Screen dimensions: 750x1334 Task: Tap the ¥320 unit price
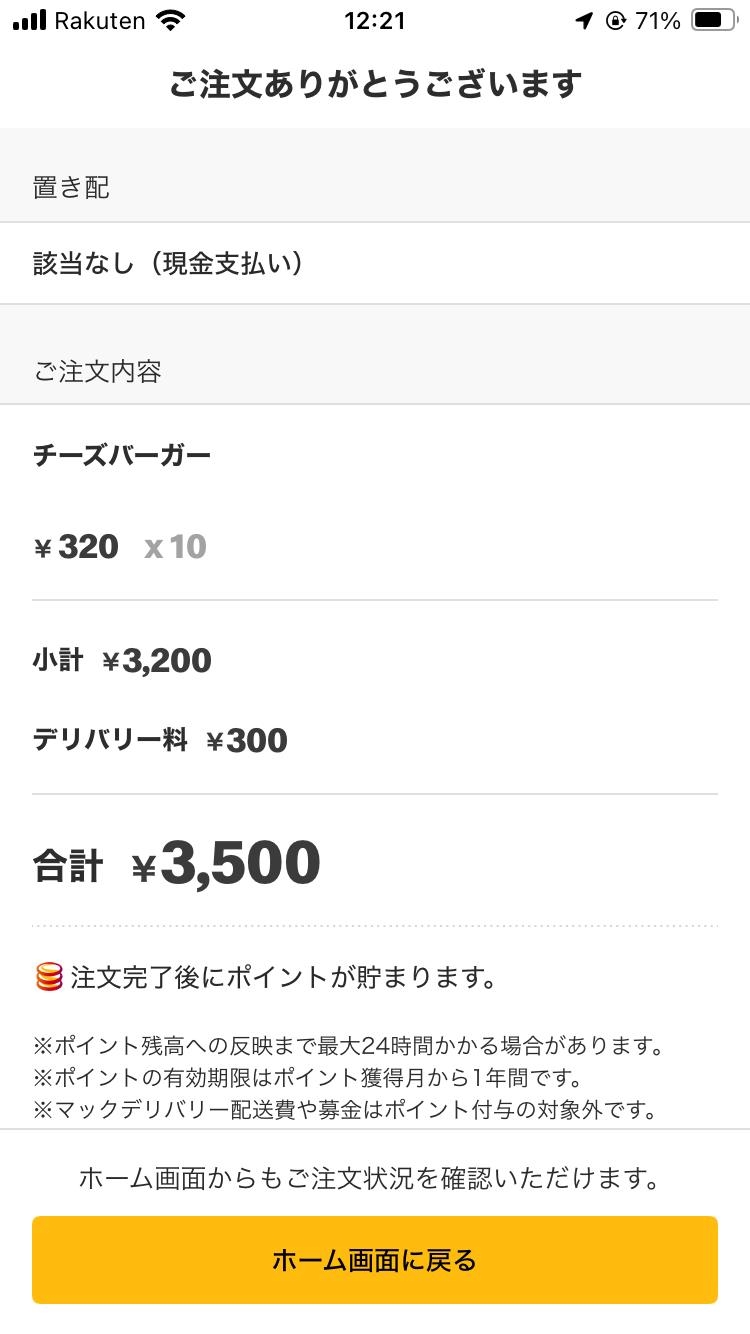76,546
